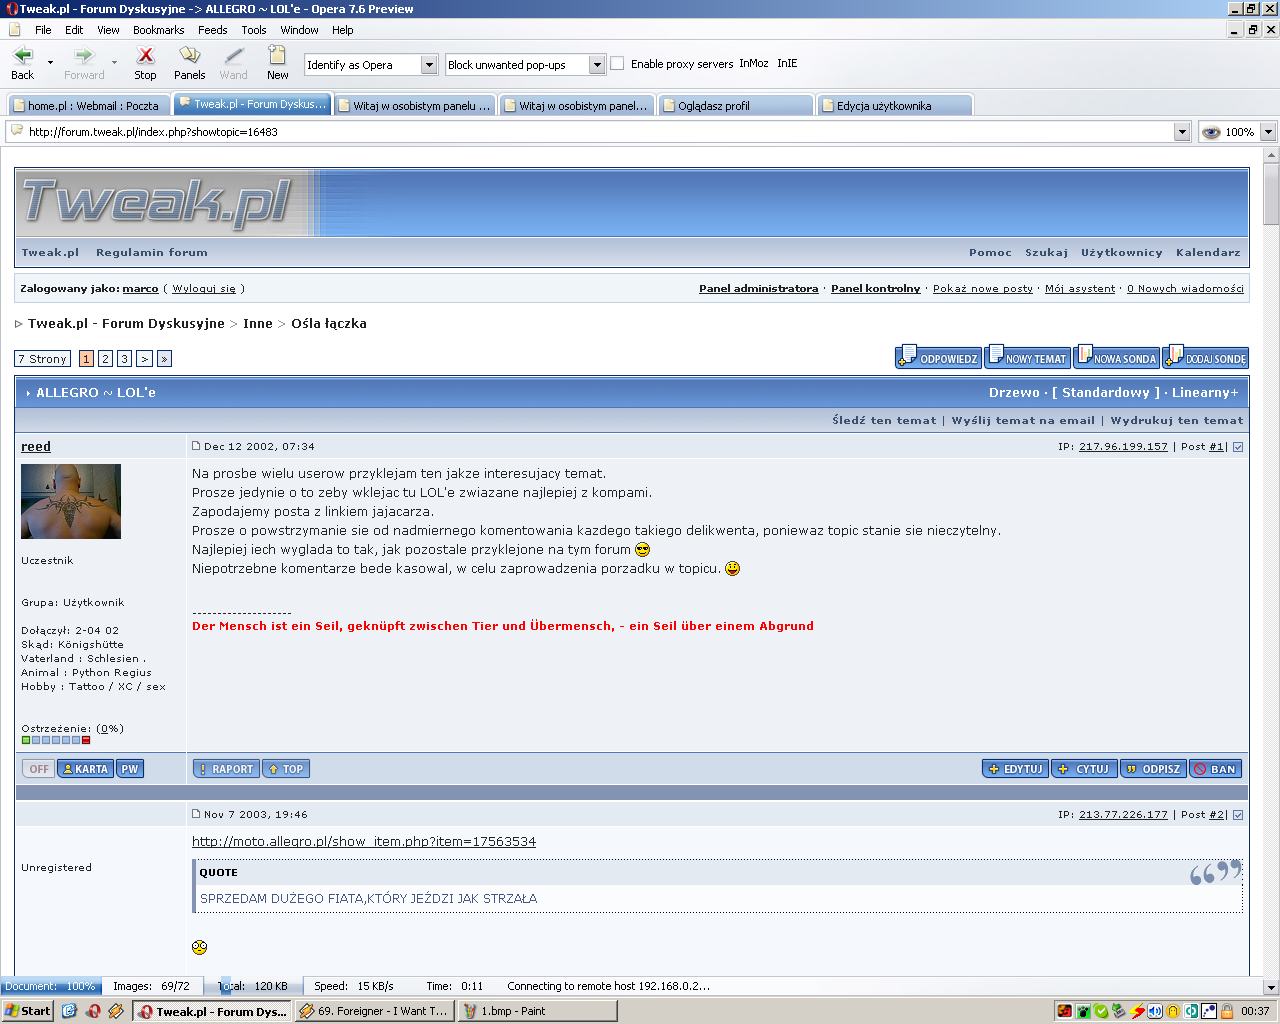1280x1024 pixels.
Task: Open the Back history dropdown arrow
Action: pos(50,62)
